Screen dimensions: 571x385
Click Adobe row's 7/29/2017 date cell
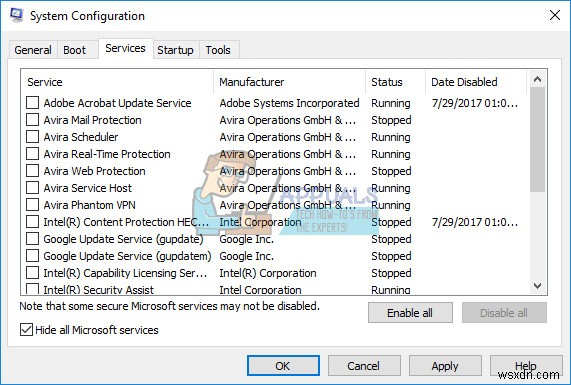pyautogui.click(x=474, y=103)
